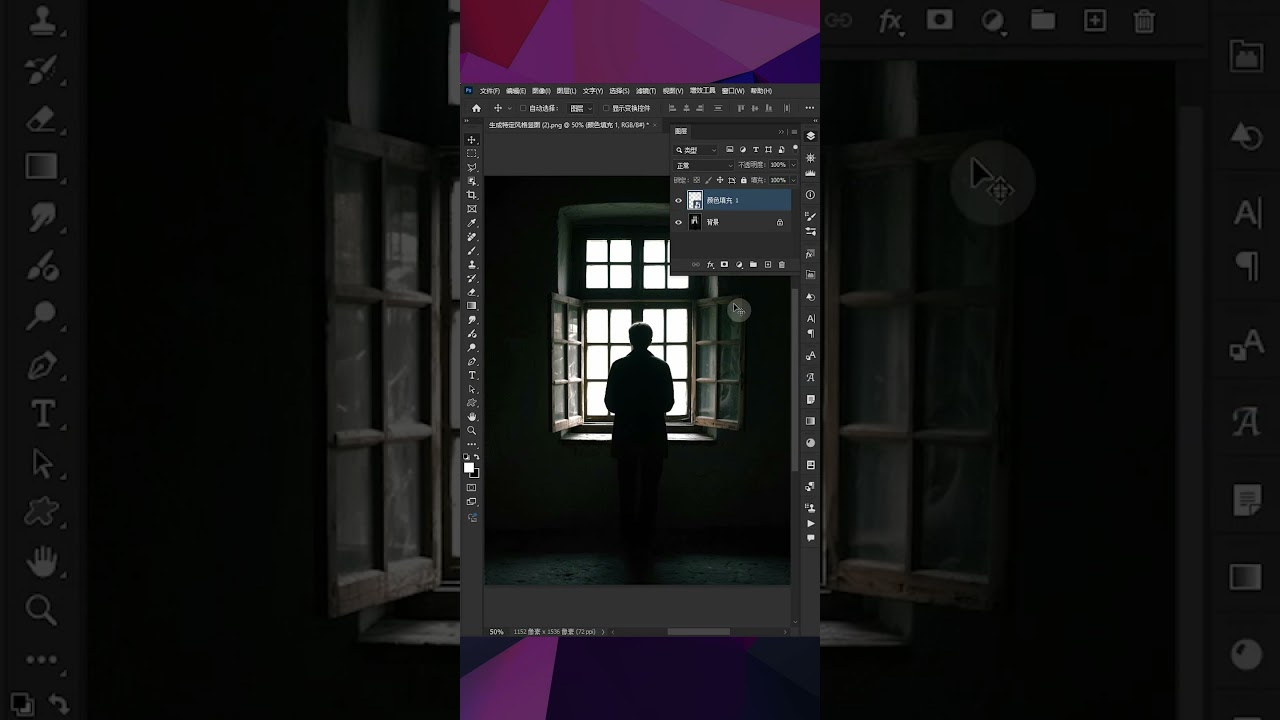Open Move tool preset dropdown arrow
Screen dimensions: 1280x720
tap(510, 108)
